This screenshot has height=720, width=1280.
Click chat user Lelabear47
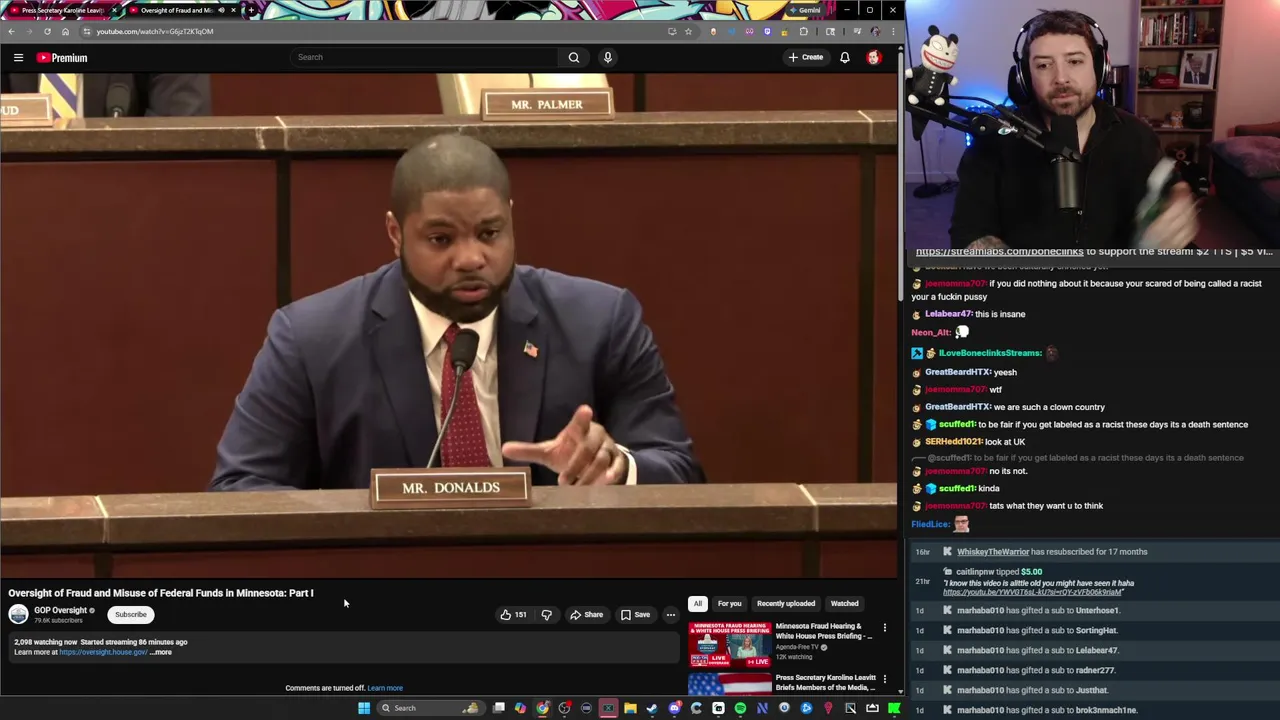click(948, 314)
